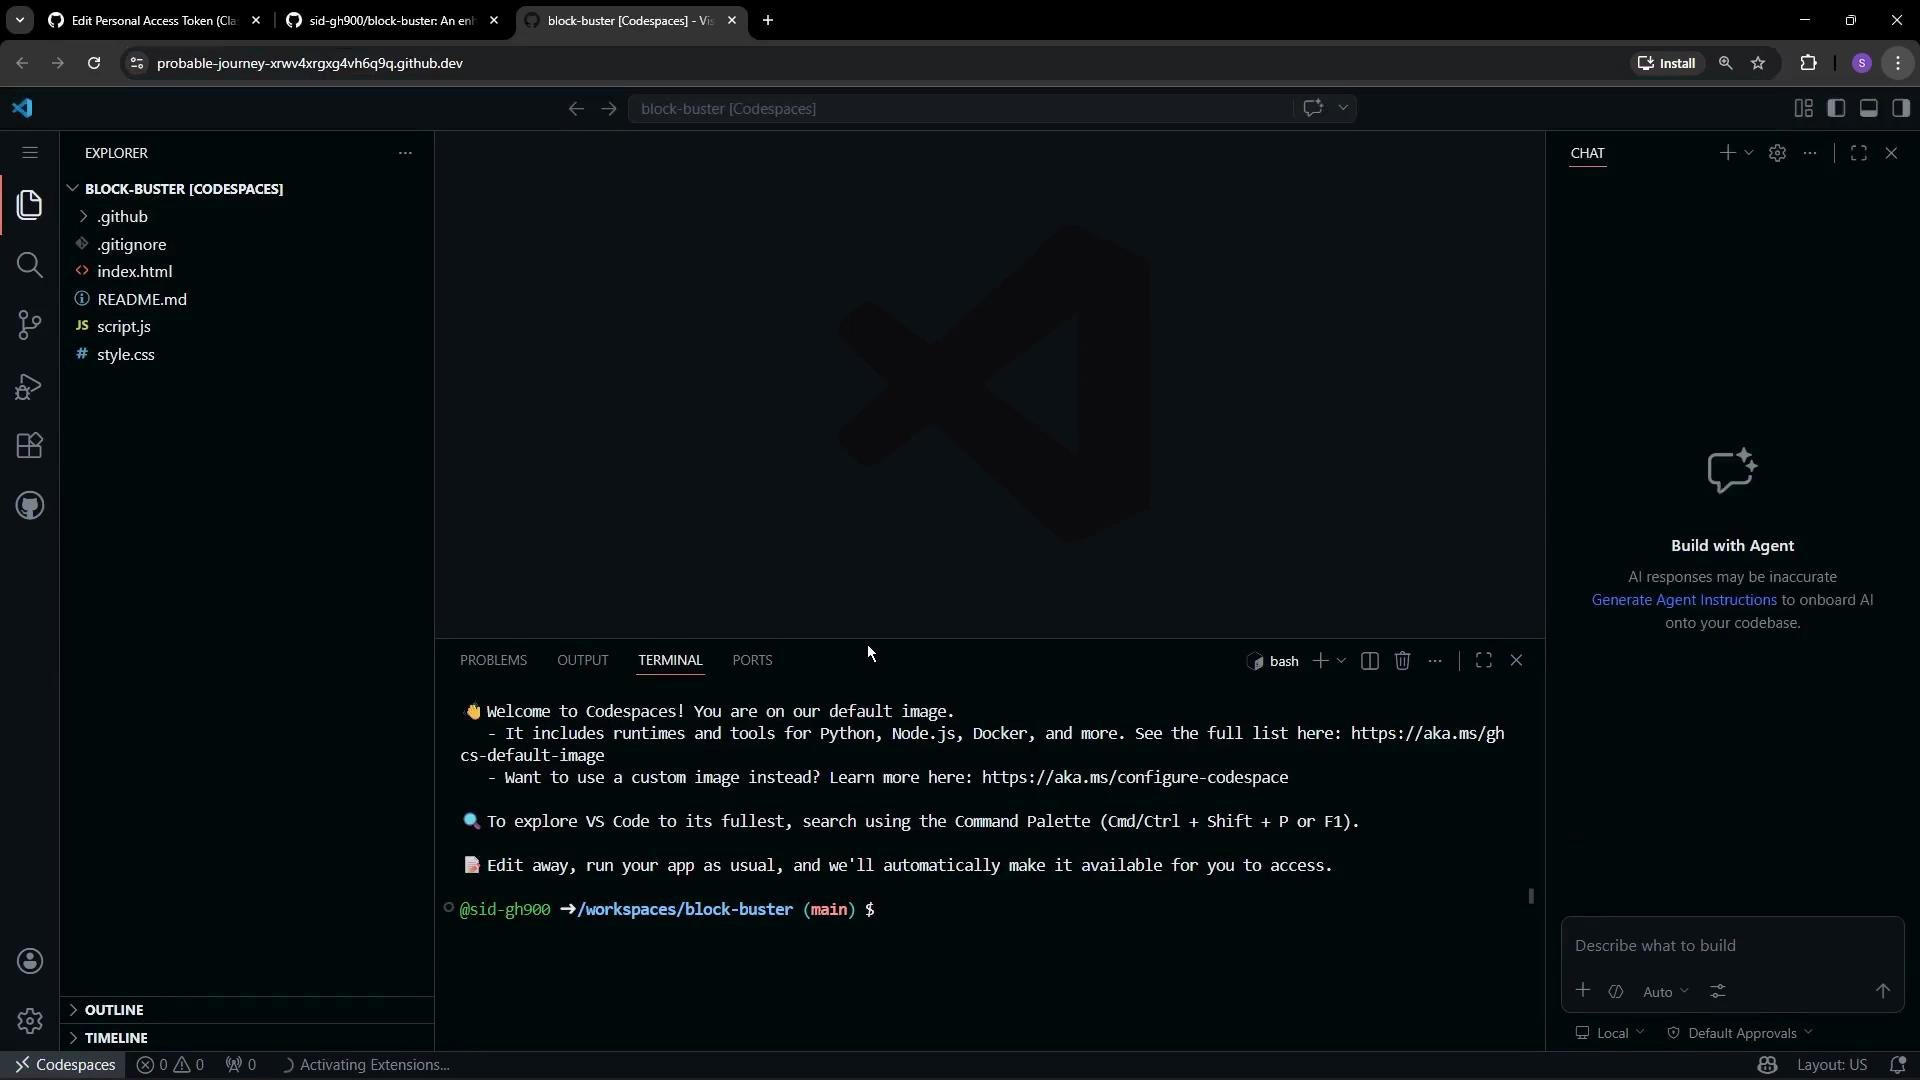This screenshot has height=1080, width=1920.
Task: Open the hamburger application menu
Action: pos(30,153)
